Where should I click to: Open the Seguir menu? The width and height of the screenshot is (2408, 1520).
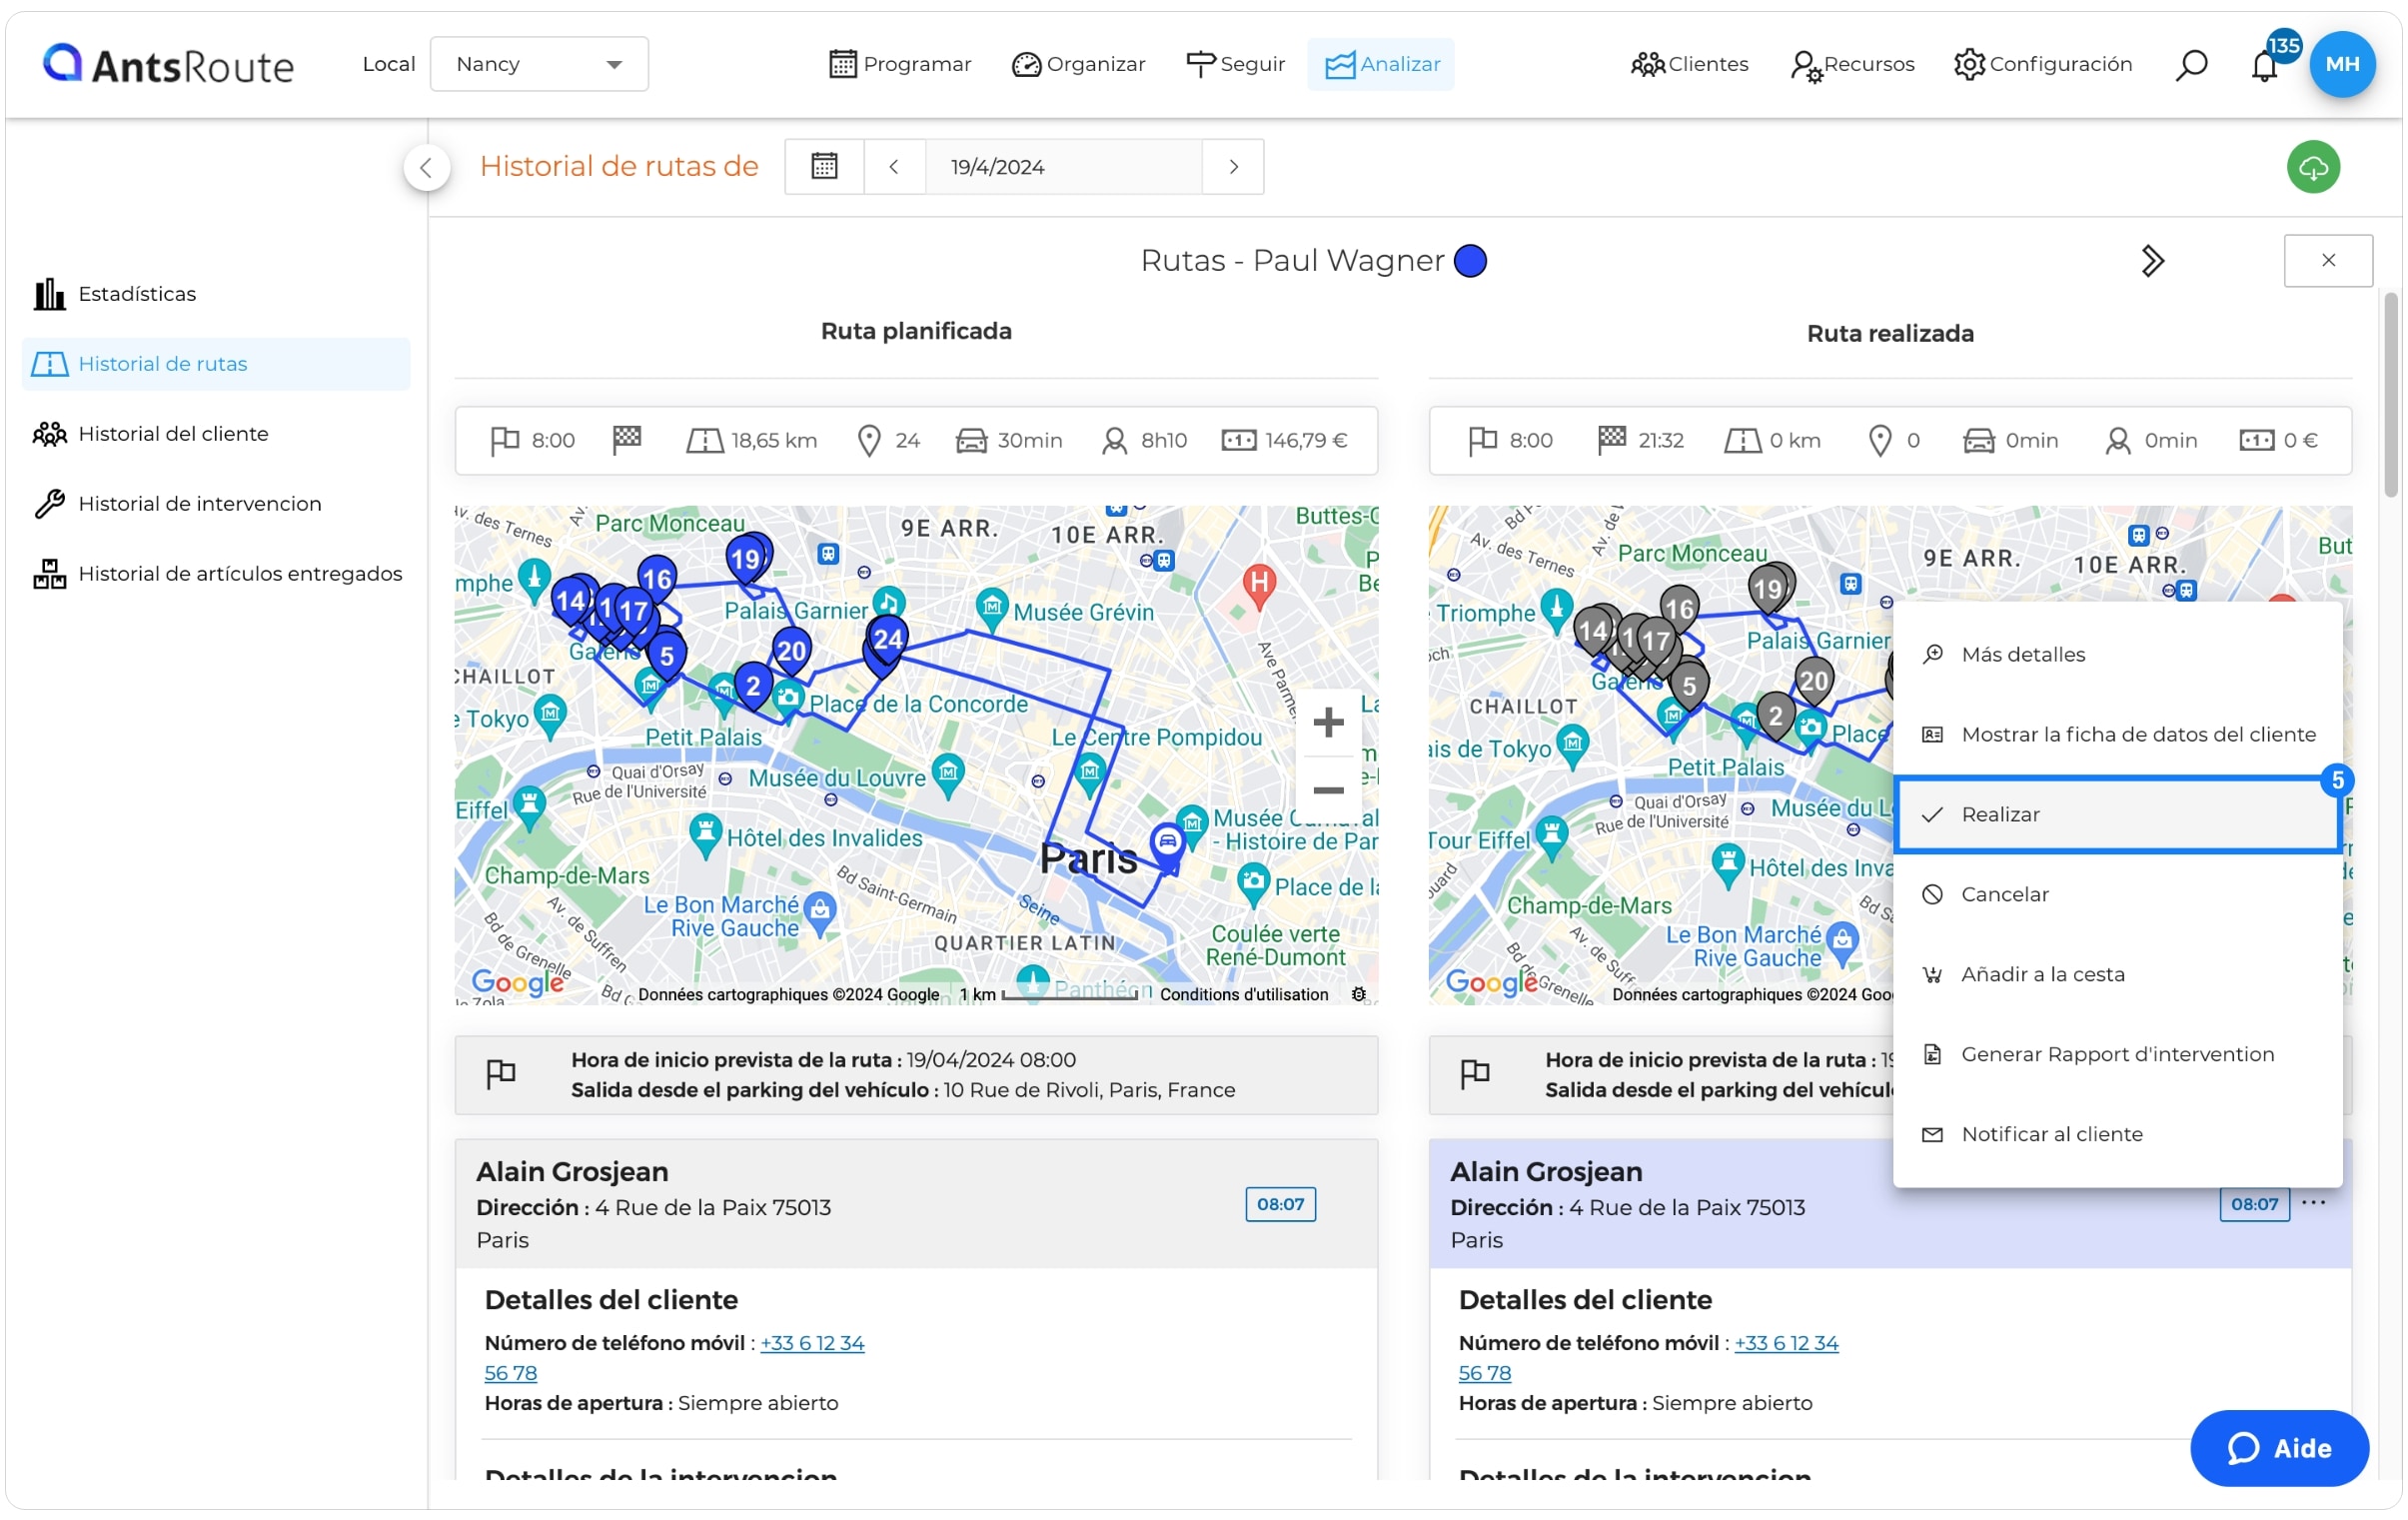(1235, 64)
